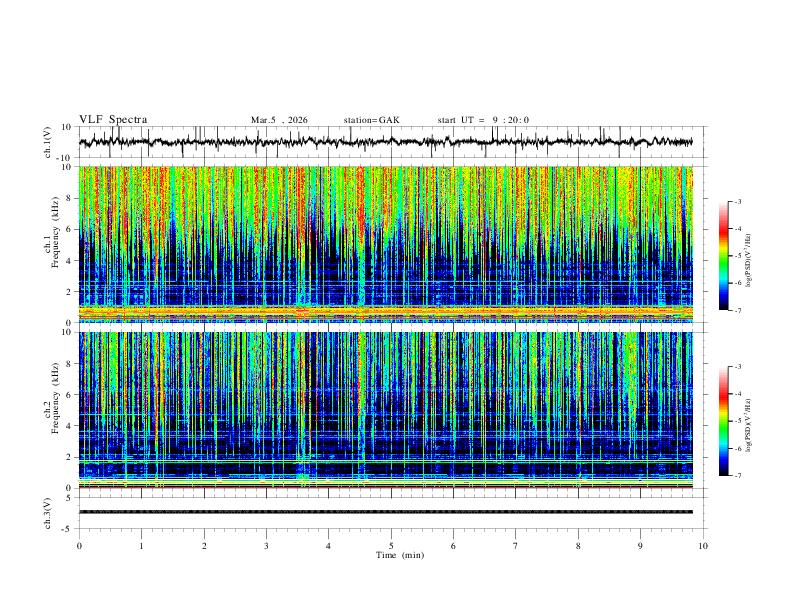This screenshot has height=612, width=792.
Task: Click the "5" tick on the time axis
Action: 391,546
